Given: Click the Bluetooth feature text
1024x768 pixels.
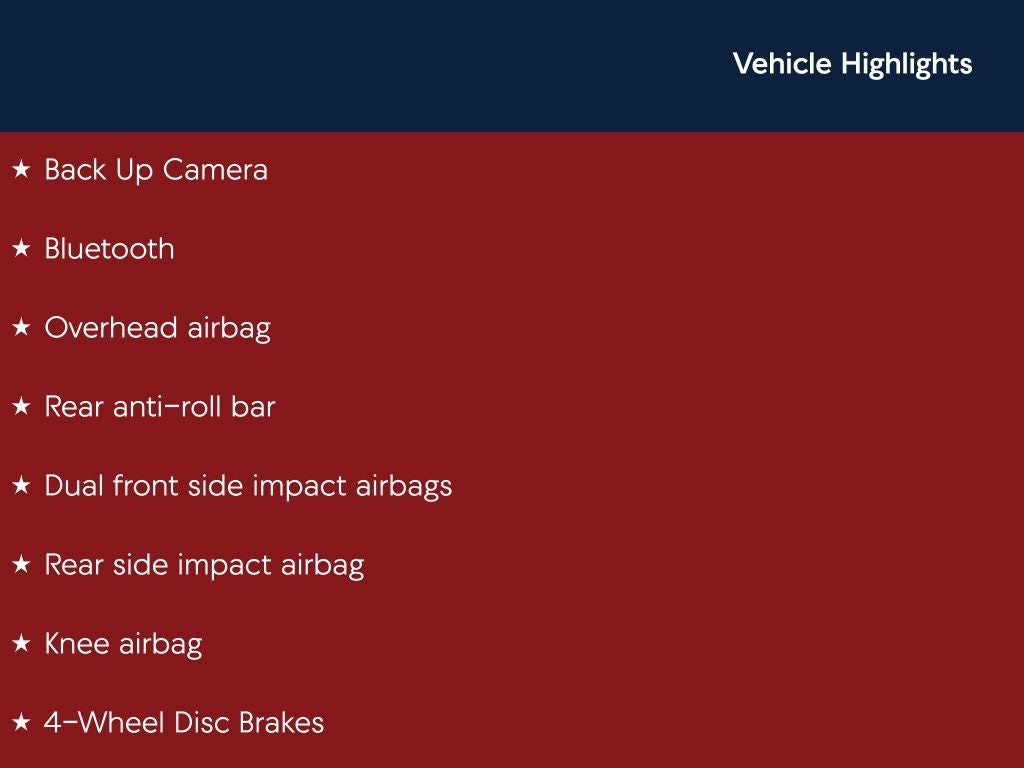Looking at the screenshot, I should [x=109, y=249].
